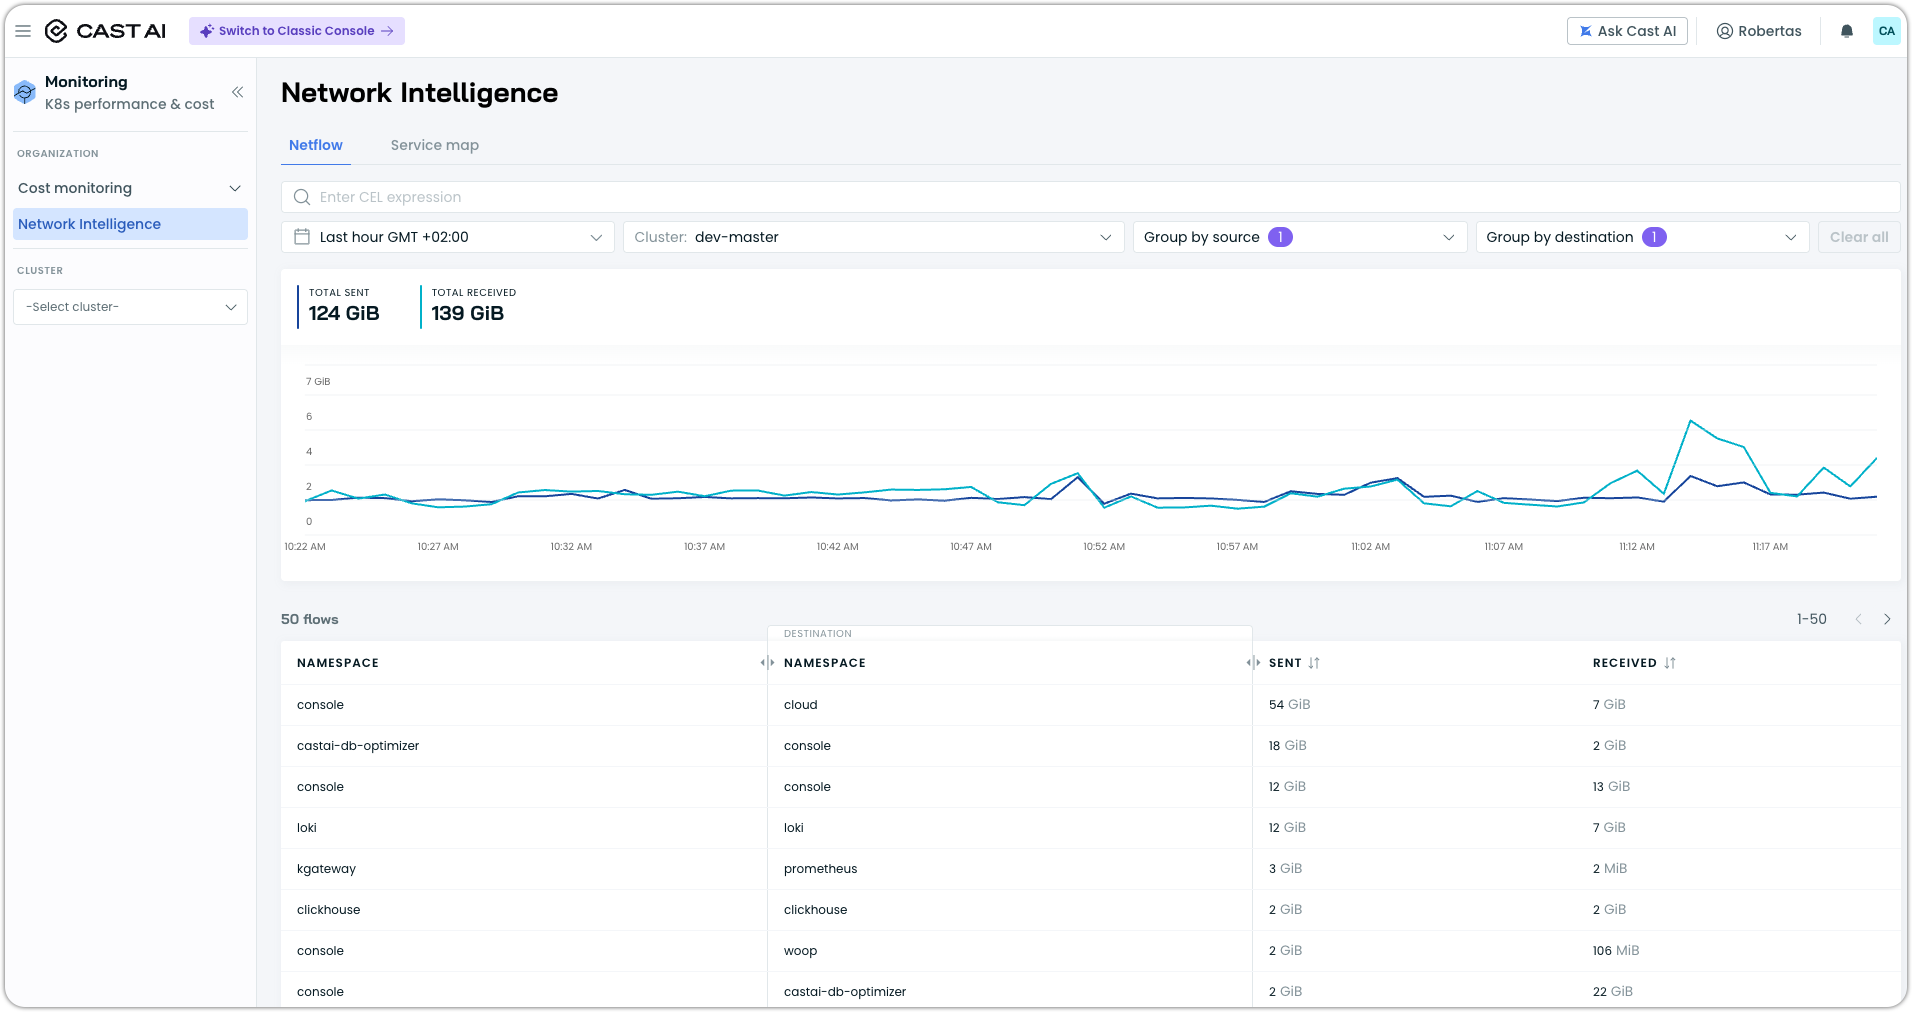1912x1012 pixels.
Task: Click the 54 GiB sent value
Action: click(x=1290, y=705)
